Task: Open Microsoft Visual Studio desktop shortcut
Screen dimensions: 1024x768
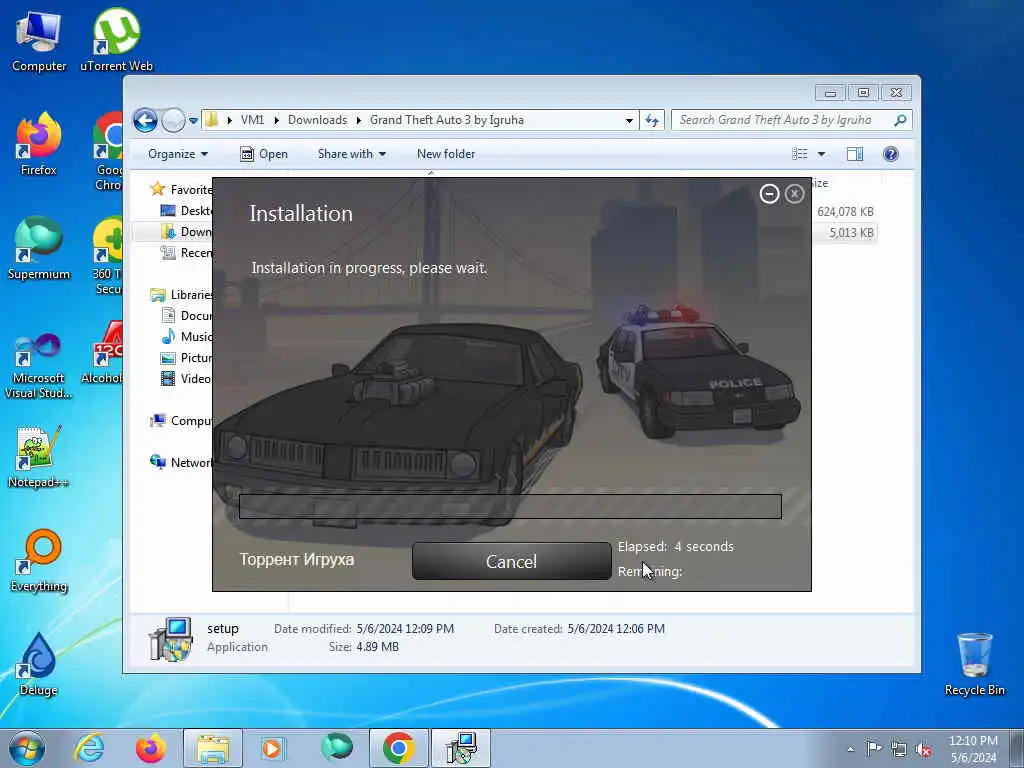Action: 39,366
